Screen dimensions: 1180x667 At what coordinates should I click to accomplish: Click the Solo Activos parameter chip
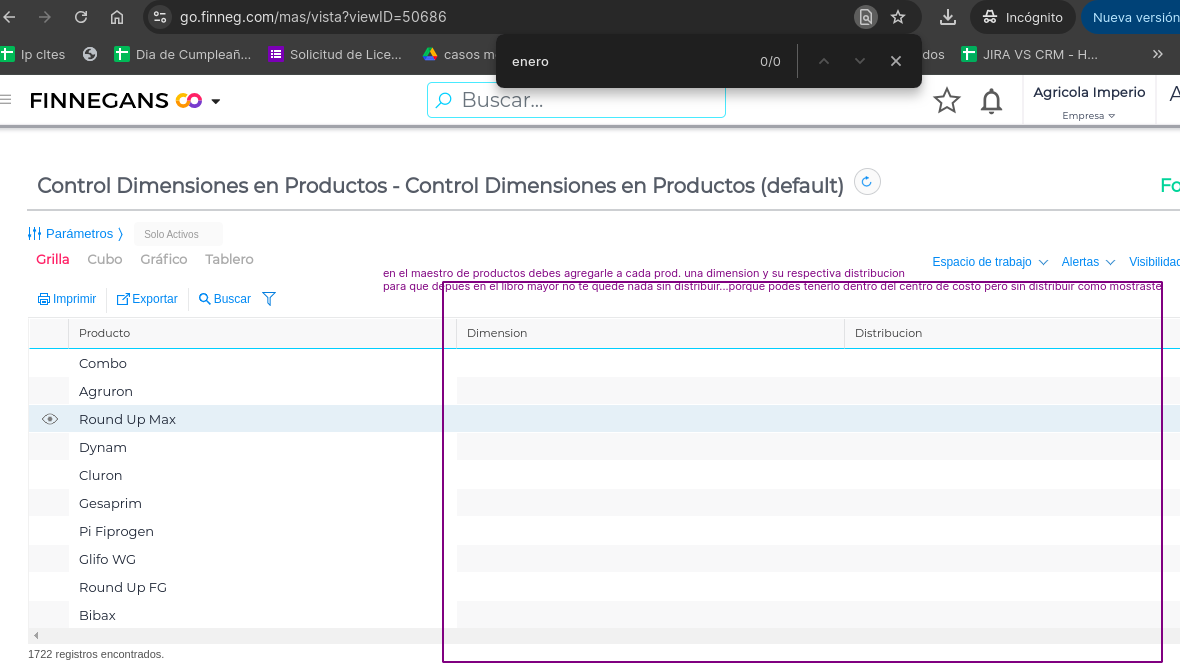click(178, 234)
